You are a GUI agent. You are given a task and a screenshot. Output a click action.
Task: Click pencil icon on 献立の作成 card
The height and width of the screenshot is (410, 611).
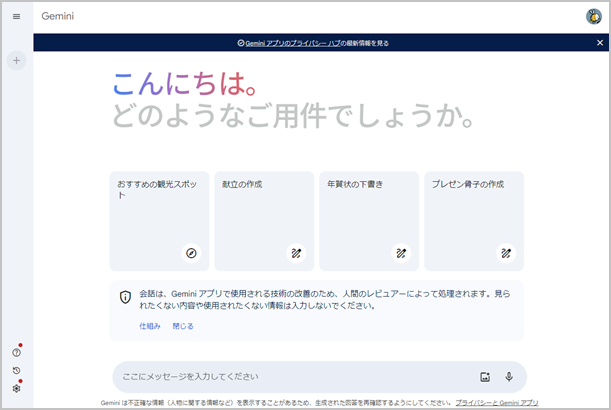tap(296, 253)
